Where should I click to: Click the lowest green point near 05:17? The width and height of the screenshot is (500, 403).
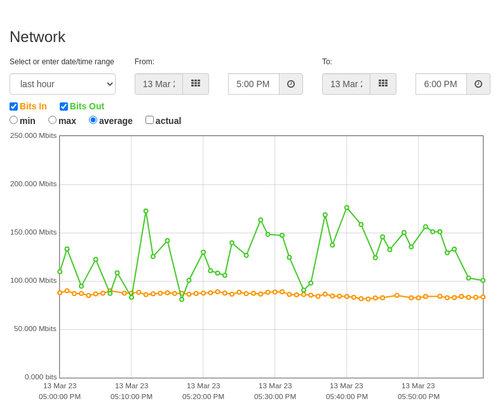coord(182,299)
